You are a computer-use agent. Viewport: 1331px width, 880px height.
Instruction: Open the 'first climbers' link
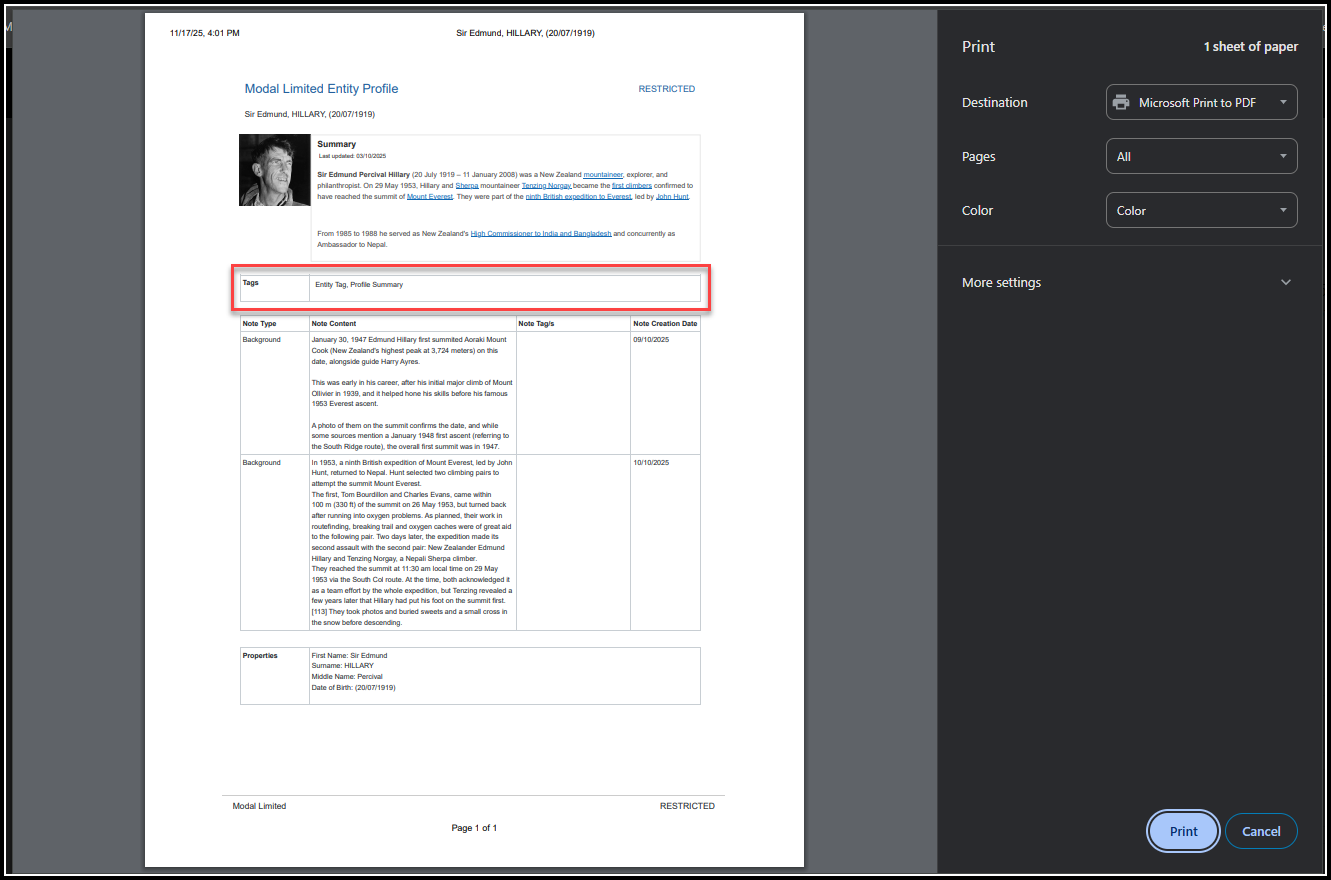click(x=632, y=186)
